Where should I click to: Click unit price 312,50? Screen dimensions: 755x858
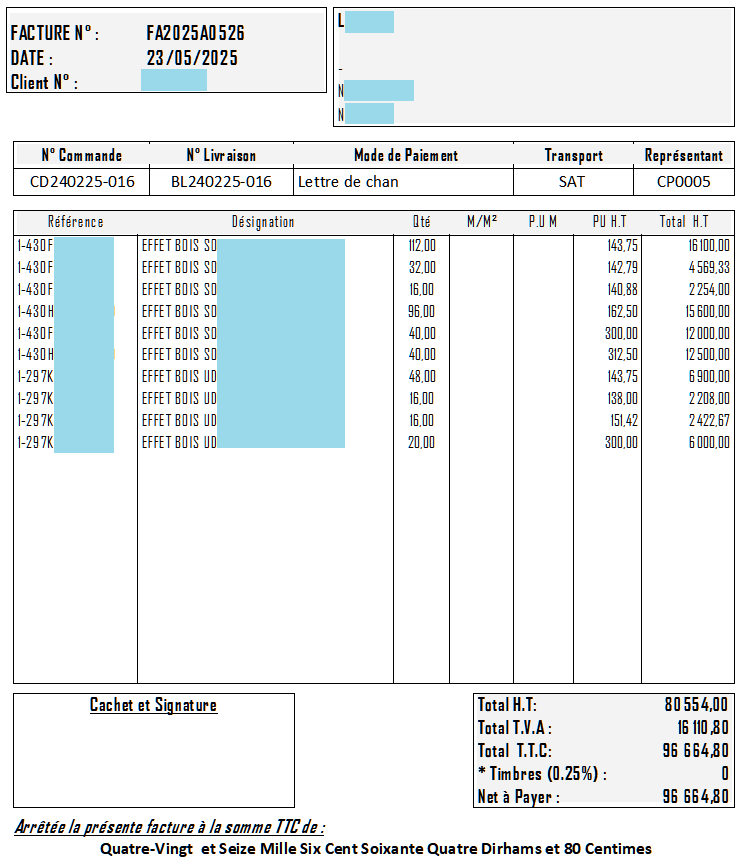coord(623,355)
